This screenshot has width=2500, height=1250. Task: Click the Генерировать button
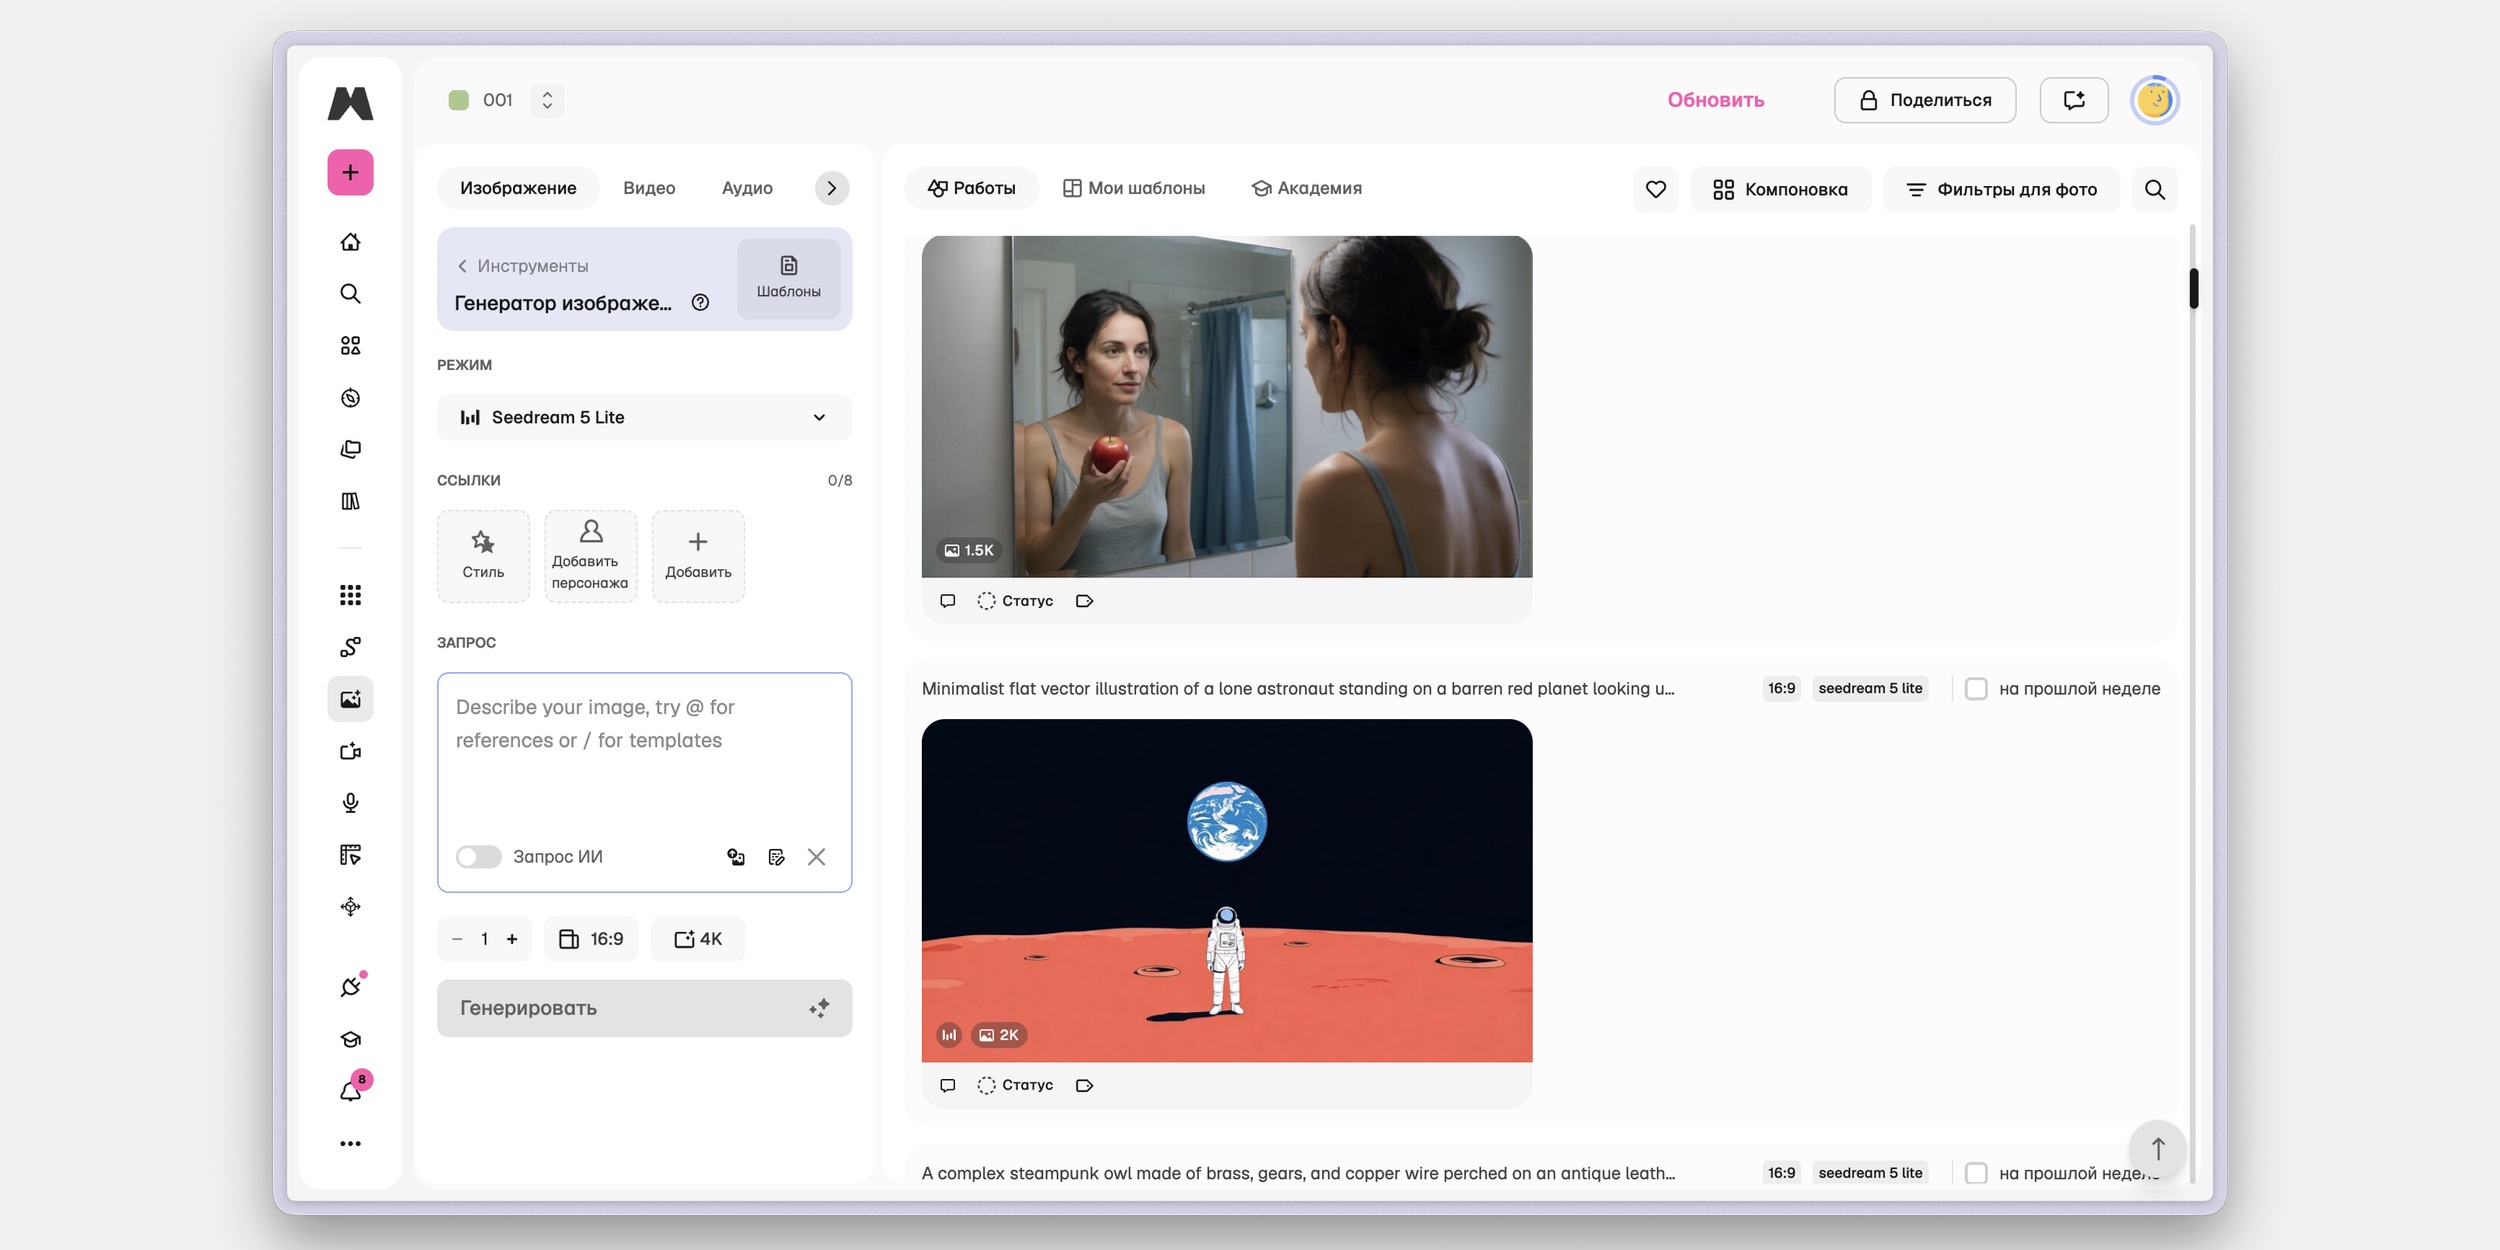tap(644, 1008)
